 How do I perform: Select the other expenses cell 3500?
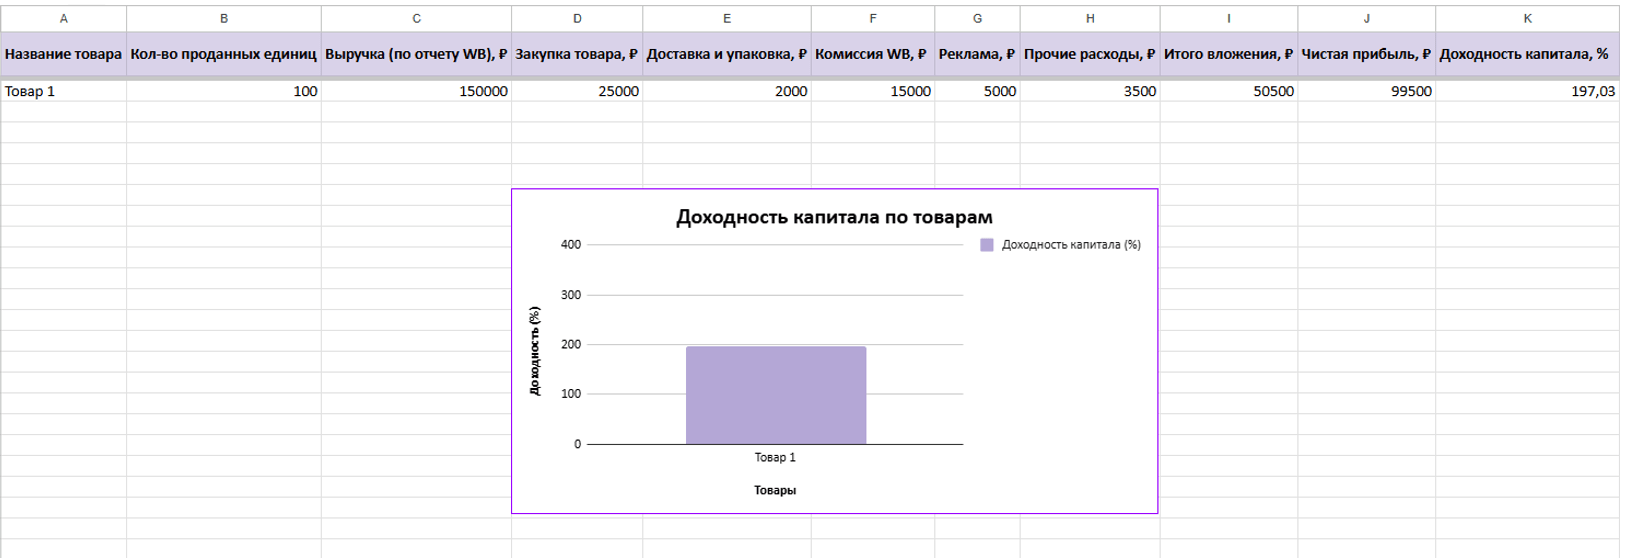click(x=1090, y=91)
